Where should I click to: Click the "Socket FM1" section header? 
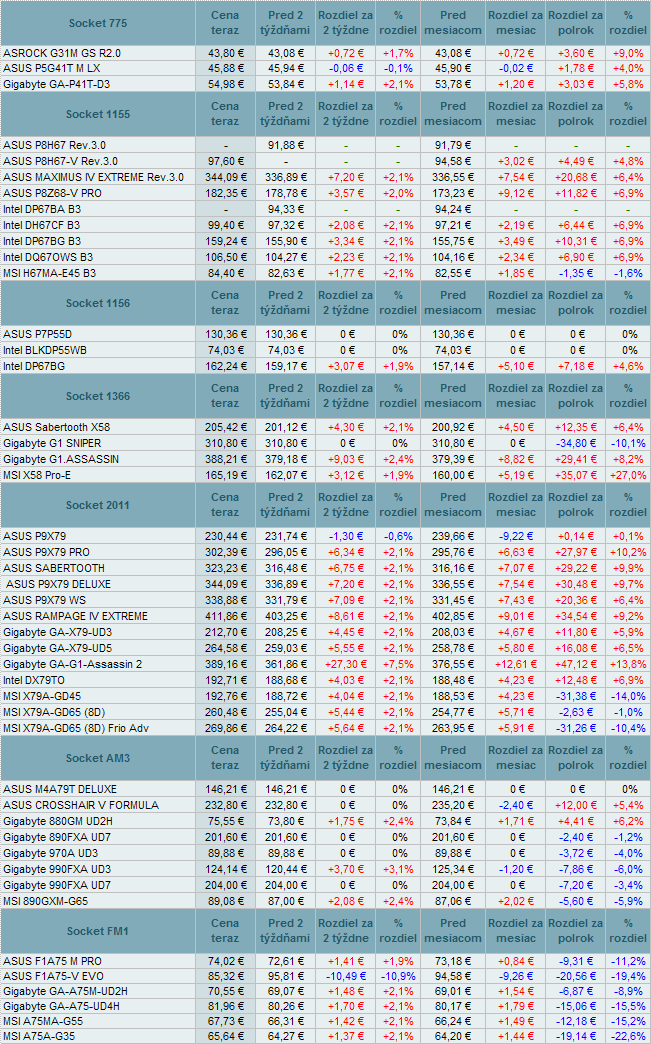[x=98, y=931]
